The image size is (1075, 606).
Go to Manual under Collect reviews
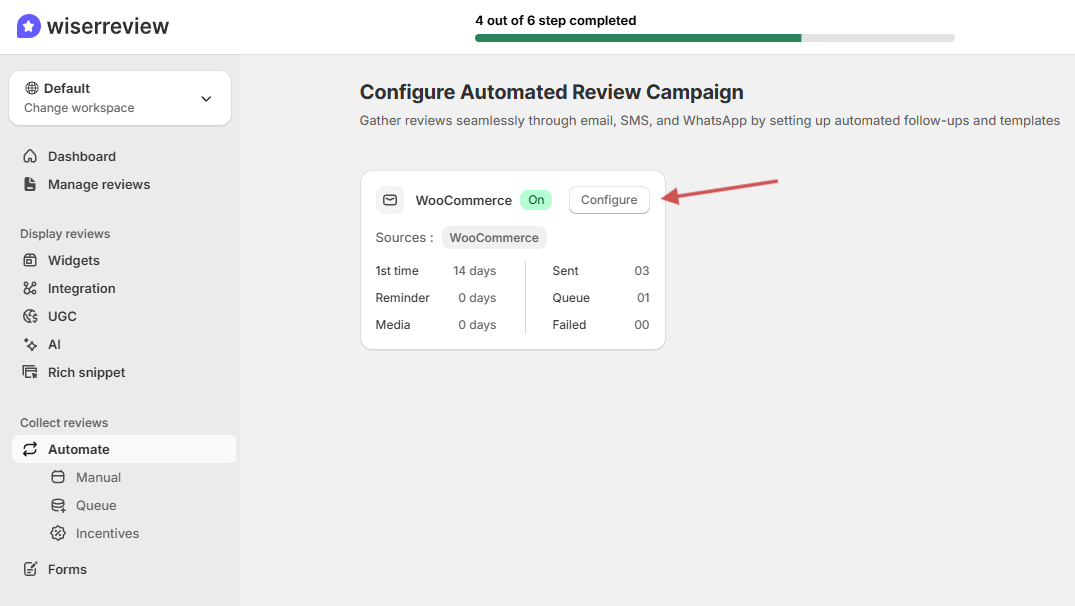click(98, 477)
